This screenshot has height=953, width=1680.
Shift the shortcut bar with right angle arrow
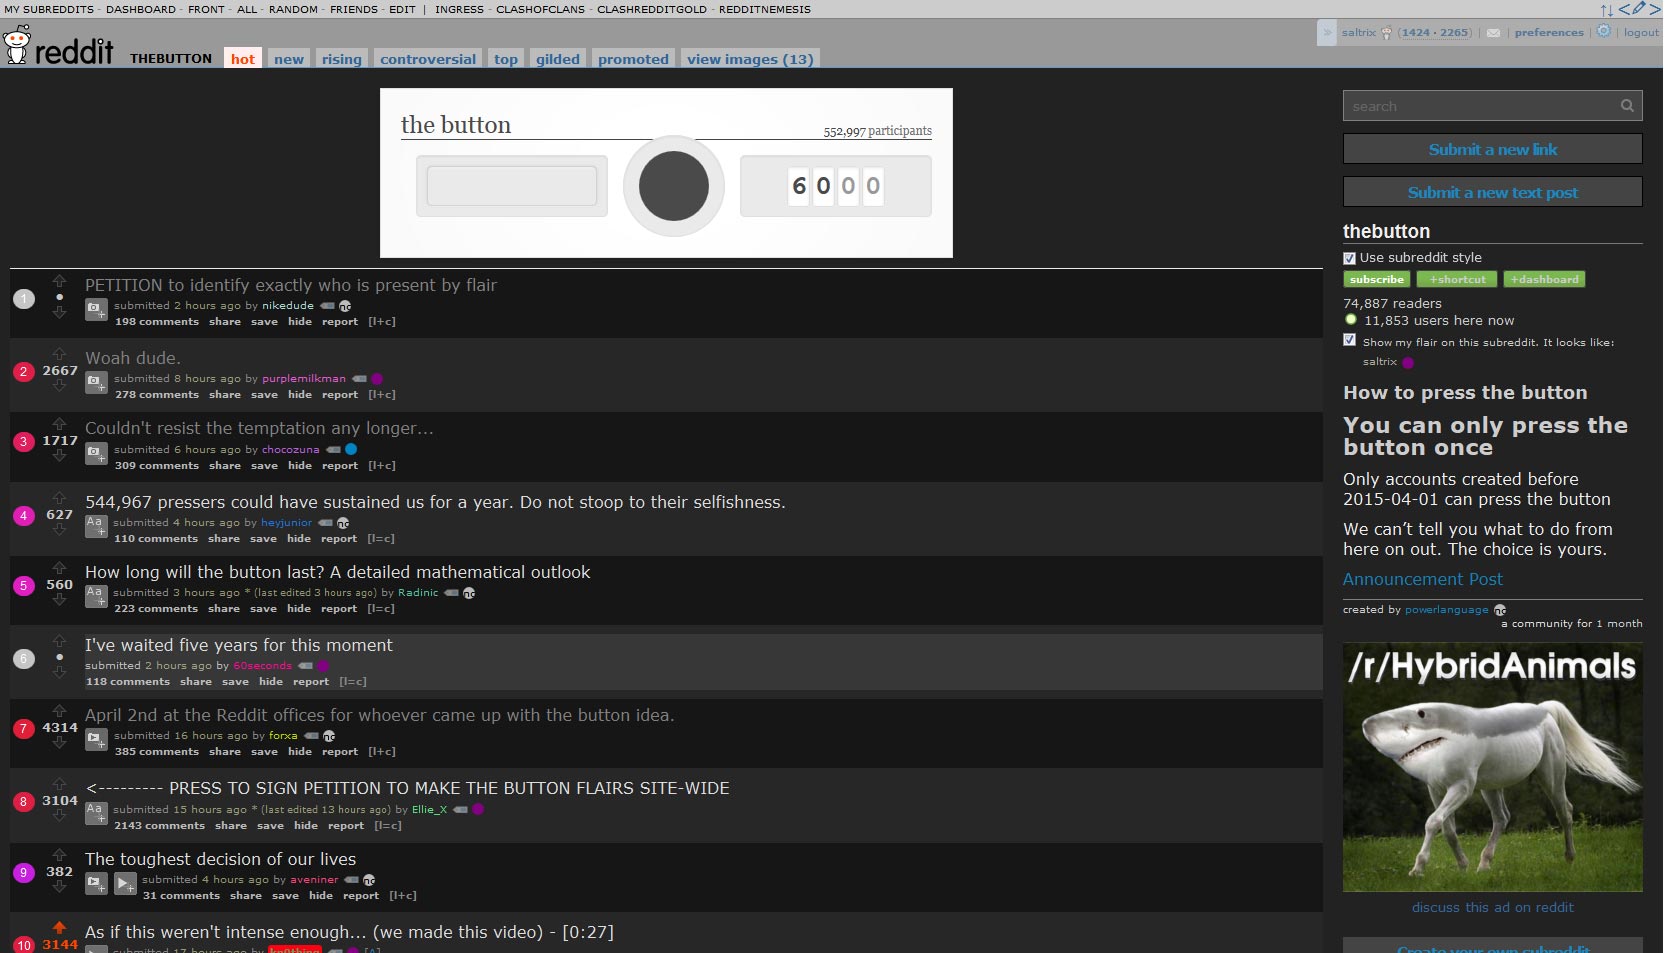[x=1655, y=9]
